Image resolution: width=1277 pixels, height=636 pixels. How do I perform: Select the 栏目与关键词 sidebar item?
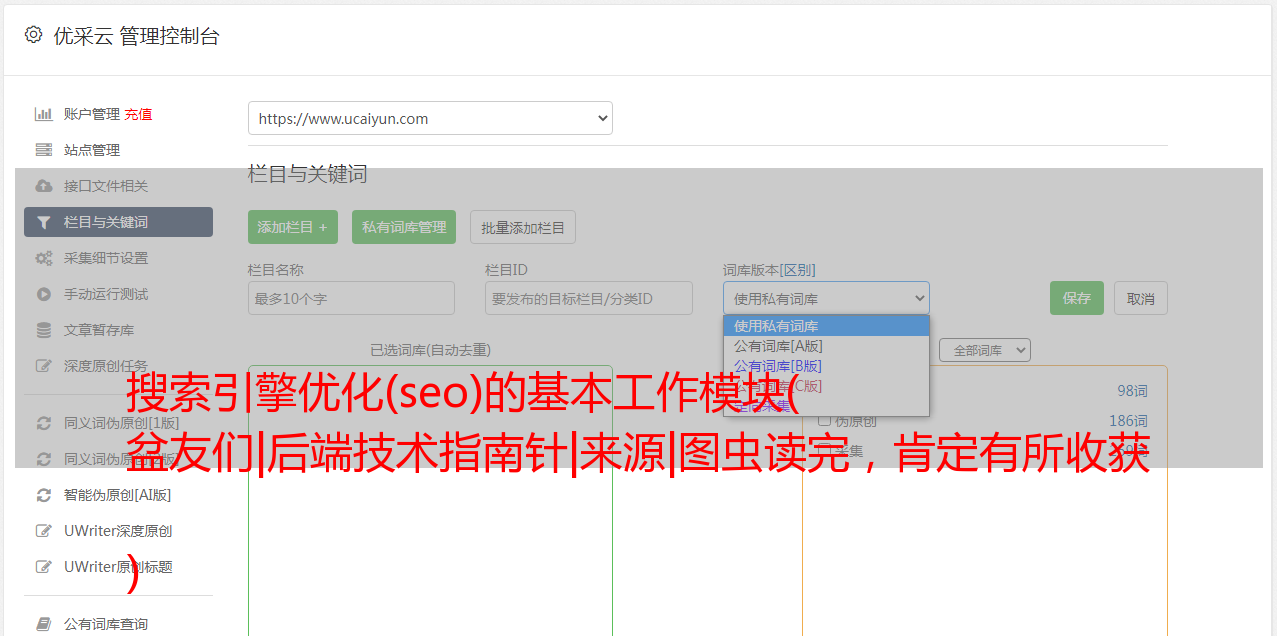(118, 222)
